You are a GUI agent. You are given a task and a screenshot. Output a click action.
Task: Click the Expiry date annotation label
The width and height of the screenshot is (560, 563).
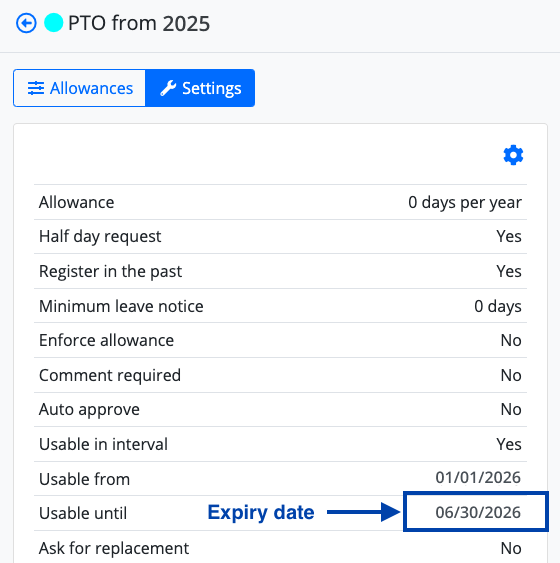click(x=261, y=512)
